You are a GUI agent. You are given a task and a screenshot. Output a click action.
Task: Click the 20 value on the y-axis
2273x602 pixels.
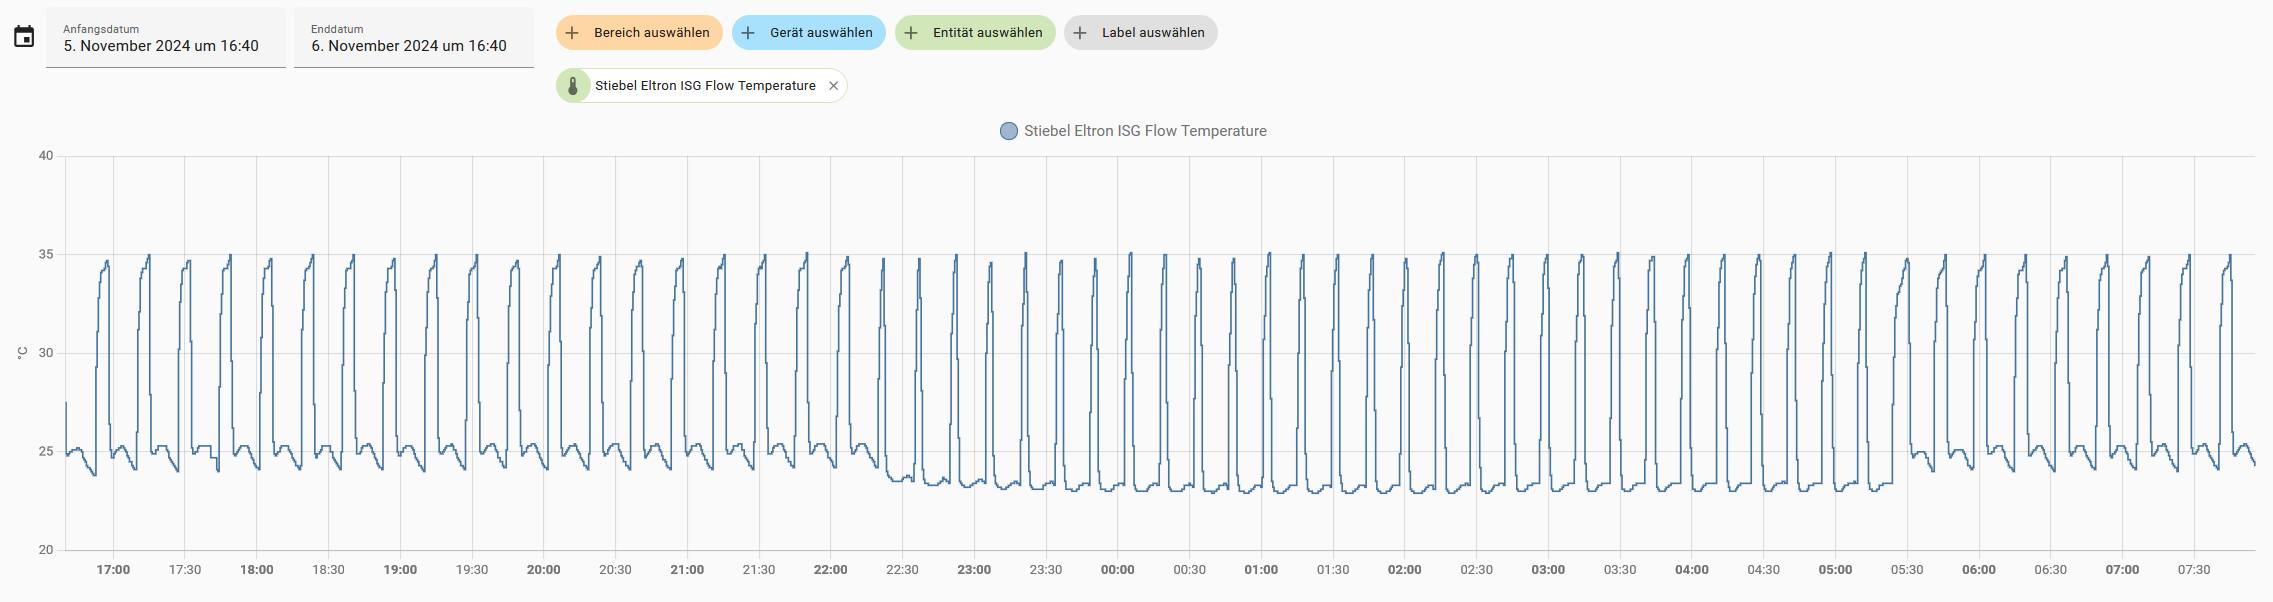pos(46,550)
